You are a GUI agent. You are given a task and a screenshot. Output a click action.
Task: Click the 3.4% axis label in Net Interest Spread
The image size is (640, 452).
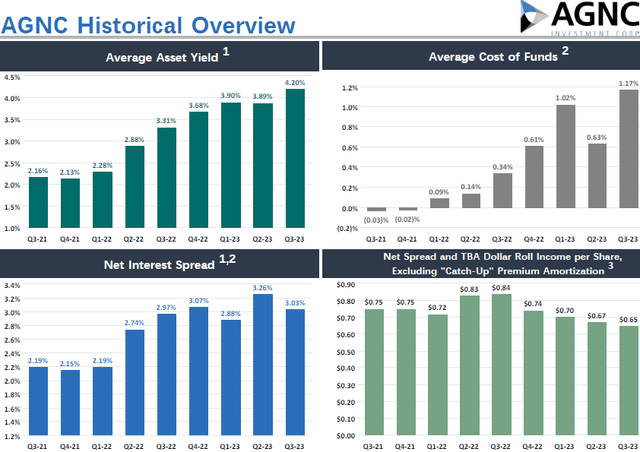pyautogui.click(x=12, y=285)
